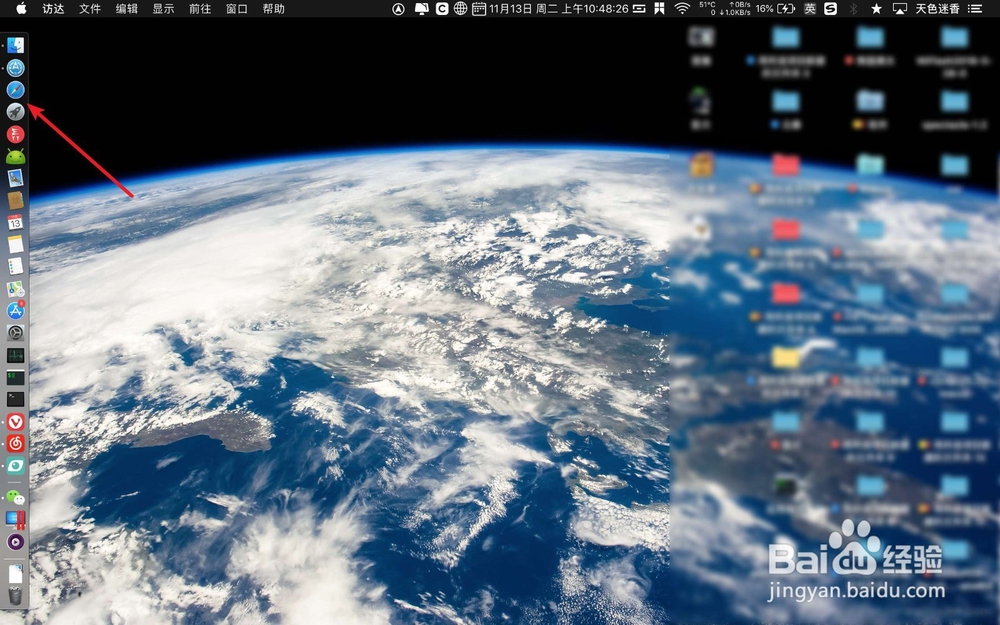Open Safari compass icon in Dock
Screen dimensions: 1000x625
[15, 90]
